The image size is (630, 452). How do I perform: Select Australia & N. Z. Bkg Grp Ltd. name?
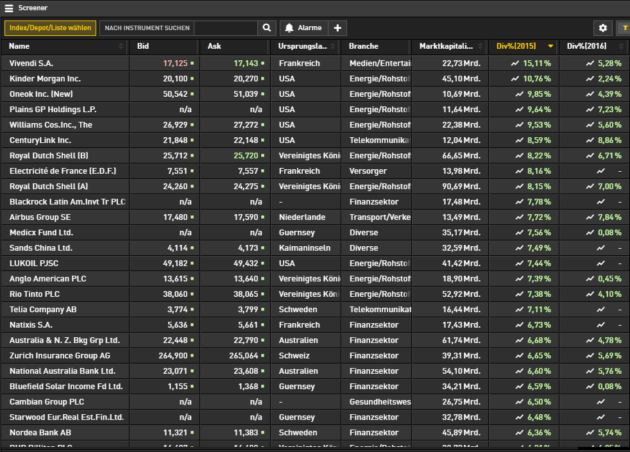point(65,340)
